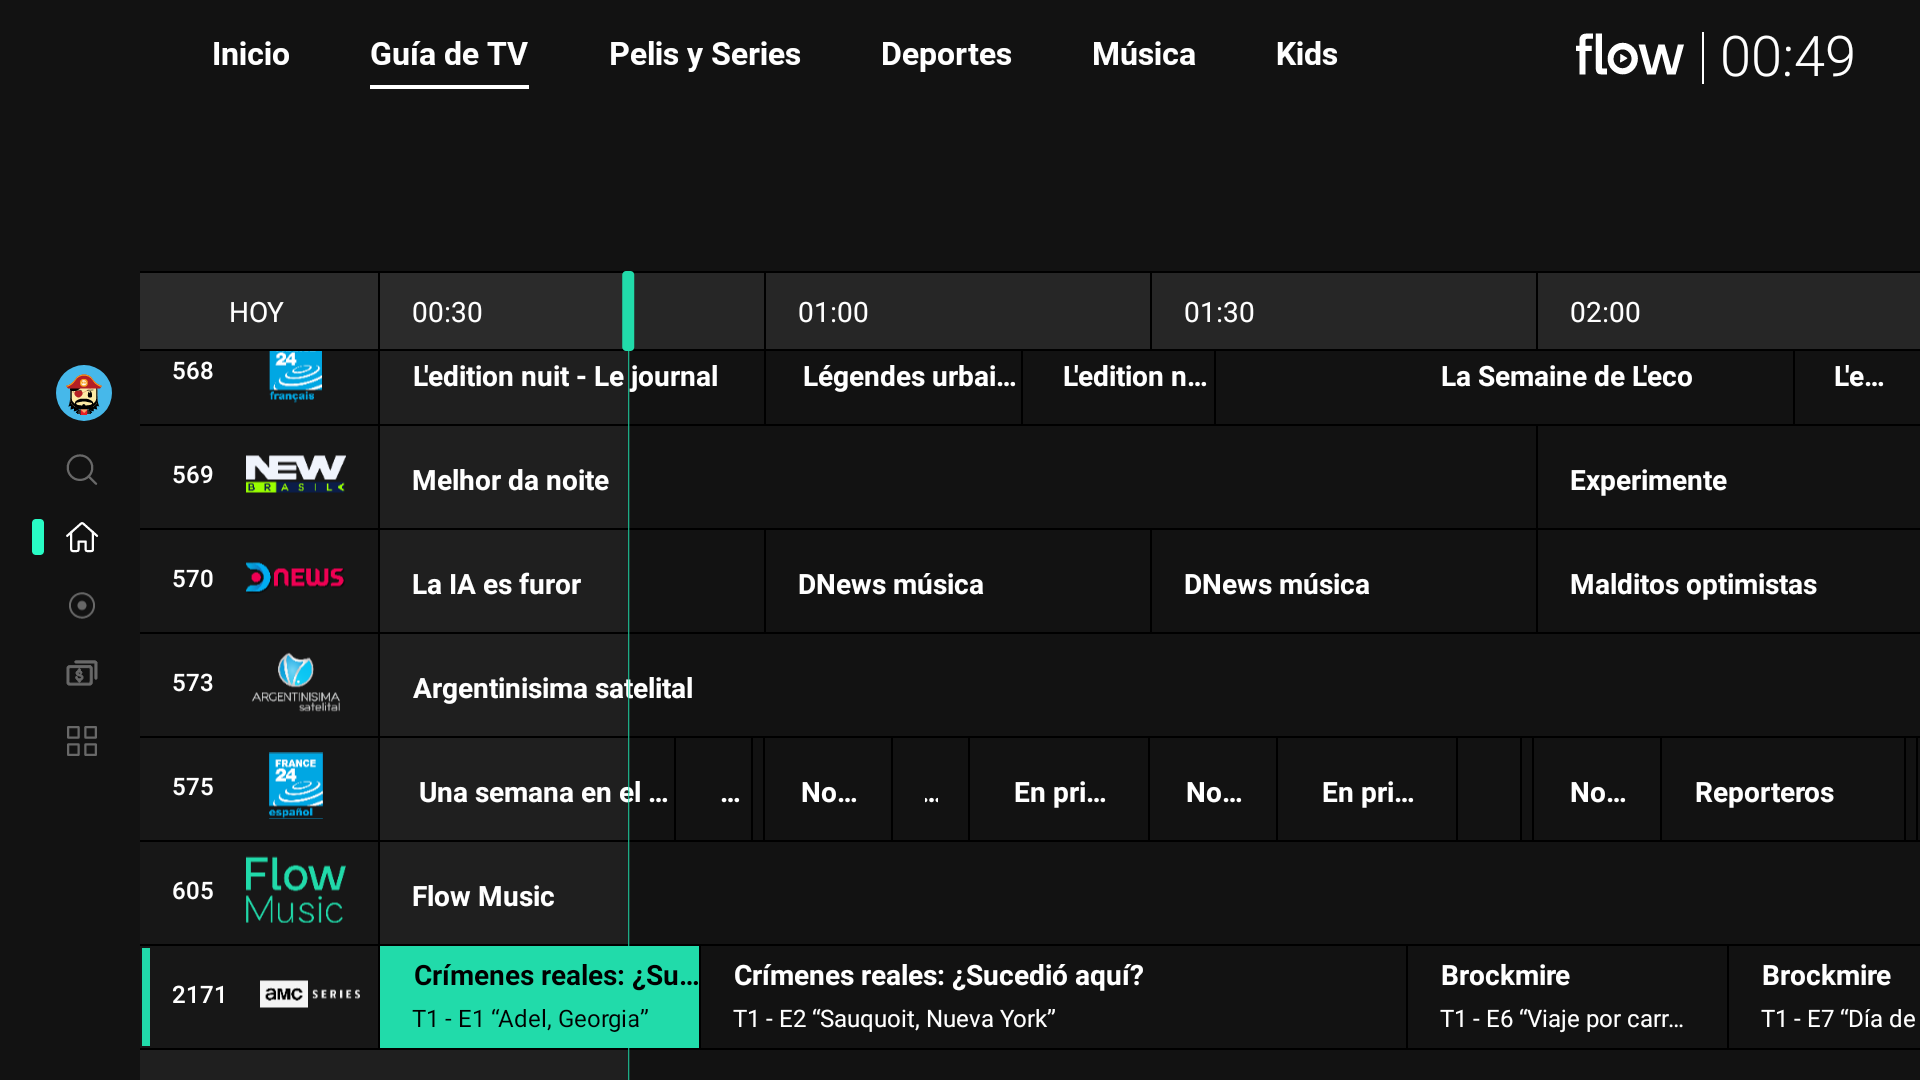The height and width of the screenshot is (1080, 1920).
Task: Select Brockmire episode "Viaje por carr..."
Action: [x=1566, y=996]
